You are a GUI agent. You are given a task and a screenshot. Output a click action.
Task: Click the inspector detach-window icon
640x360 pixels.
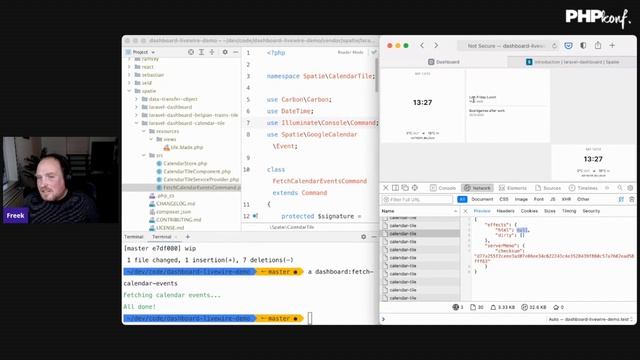point(405,188)
